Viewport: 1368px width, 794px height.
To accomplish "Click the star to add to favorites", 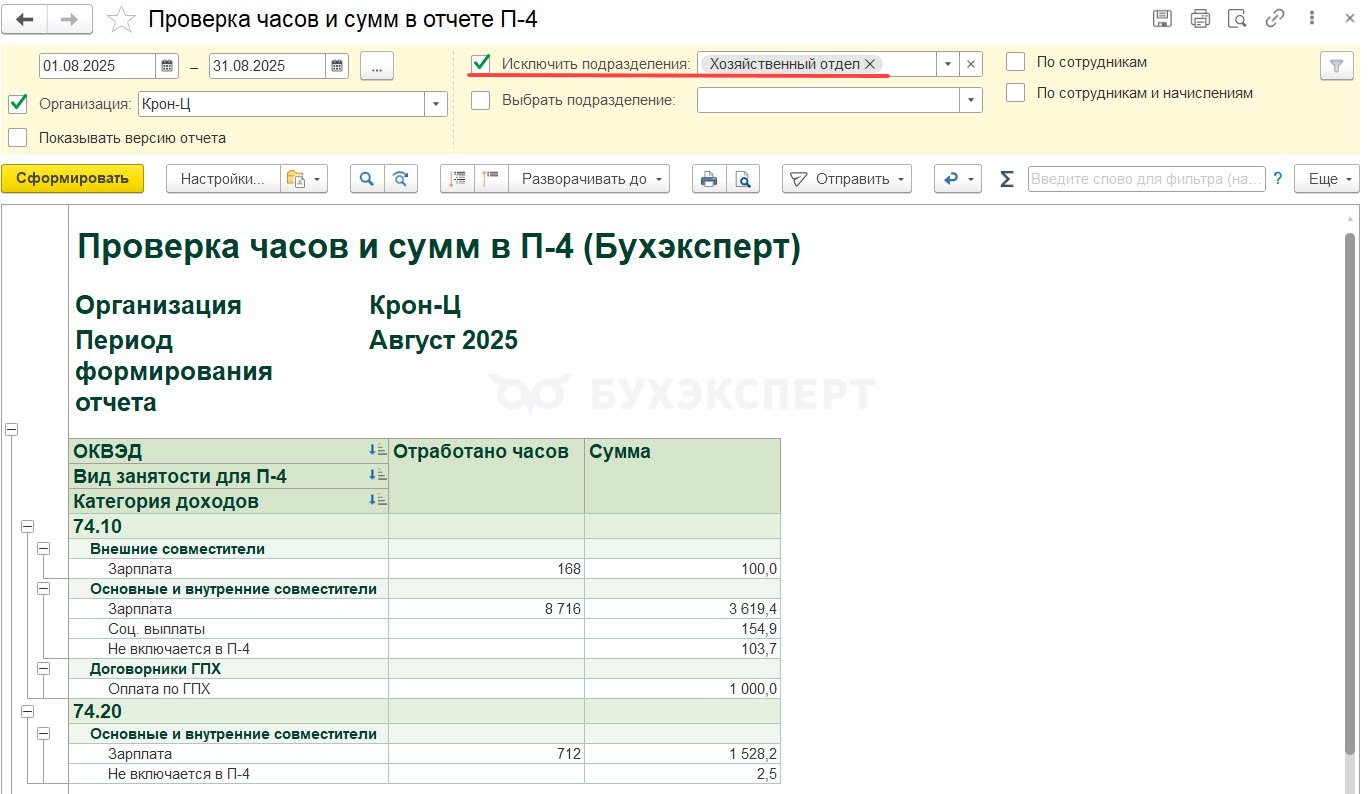I will coord(121,19).
